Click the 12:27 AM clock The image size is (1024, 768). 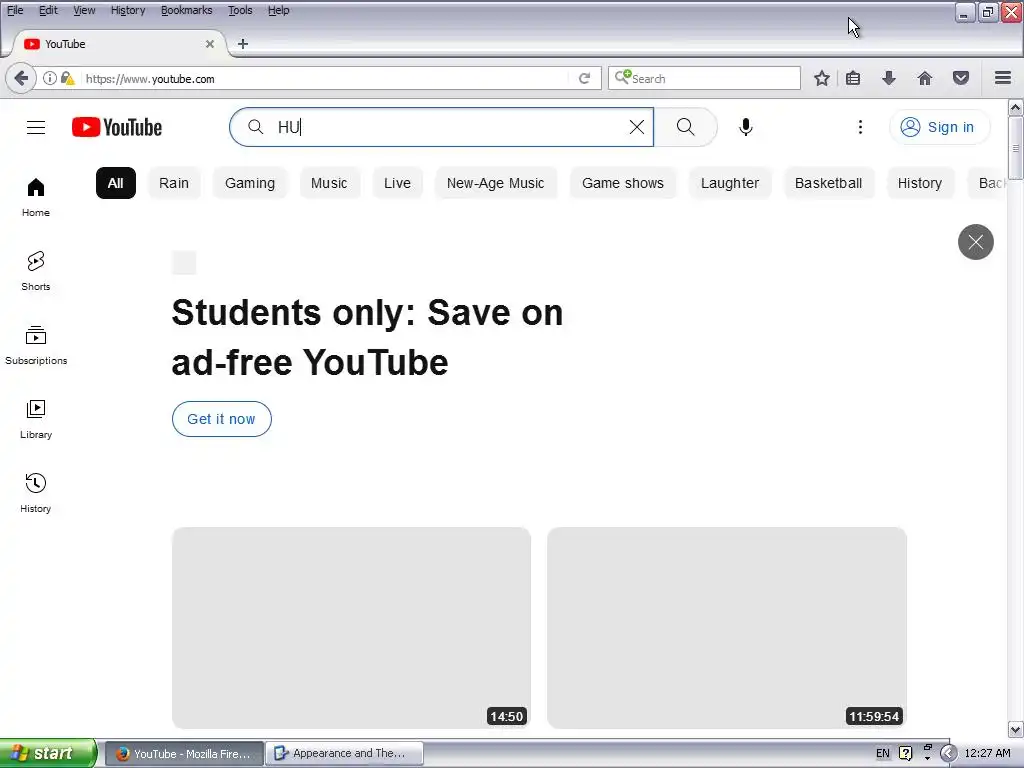[987, 754]
